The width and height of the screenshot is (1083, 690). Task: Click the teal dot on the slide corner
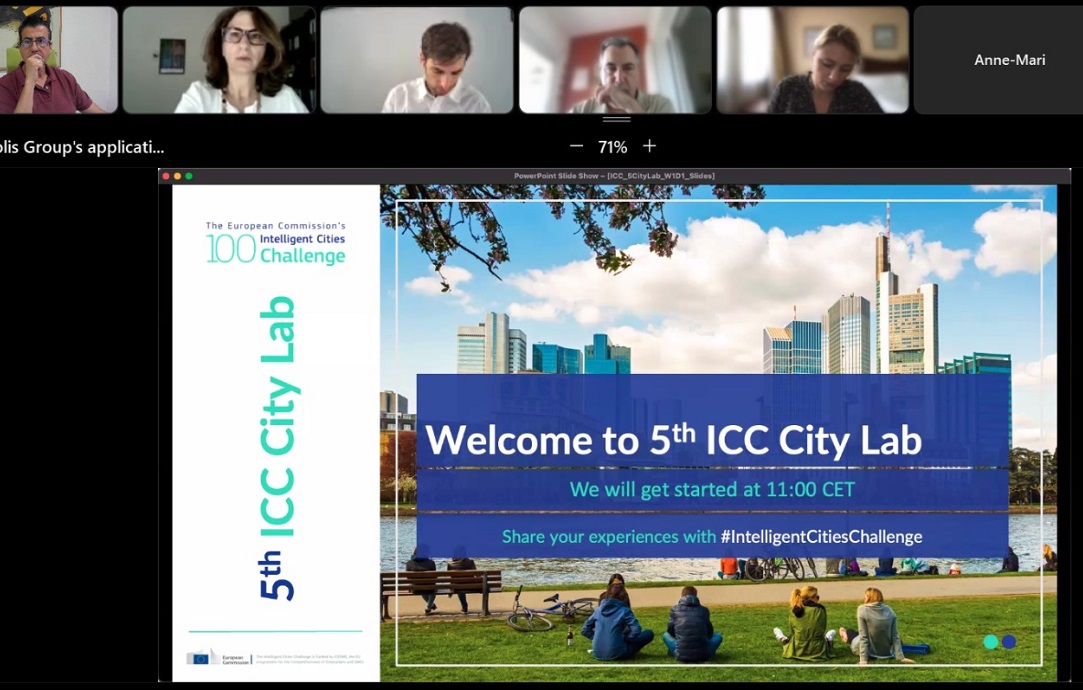point(991,642)
